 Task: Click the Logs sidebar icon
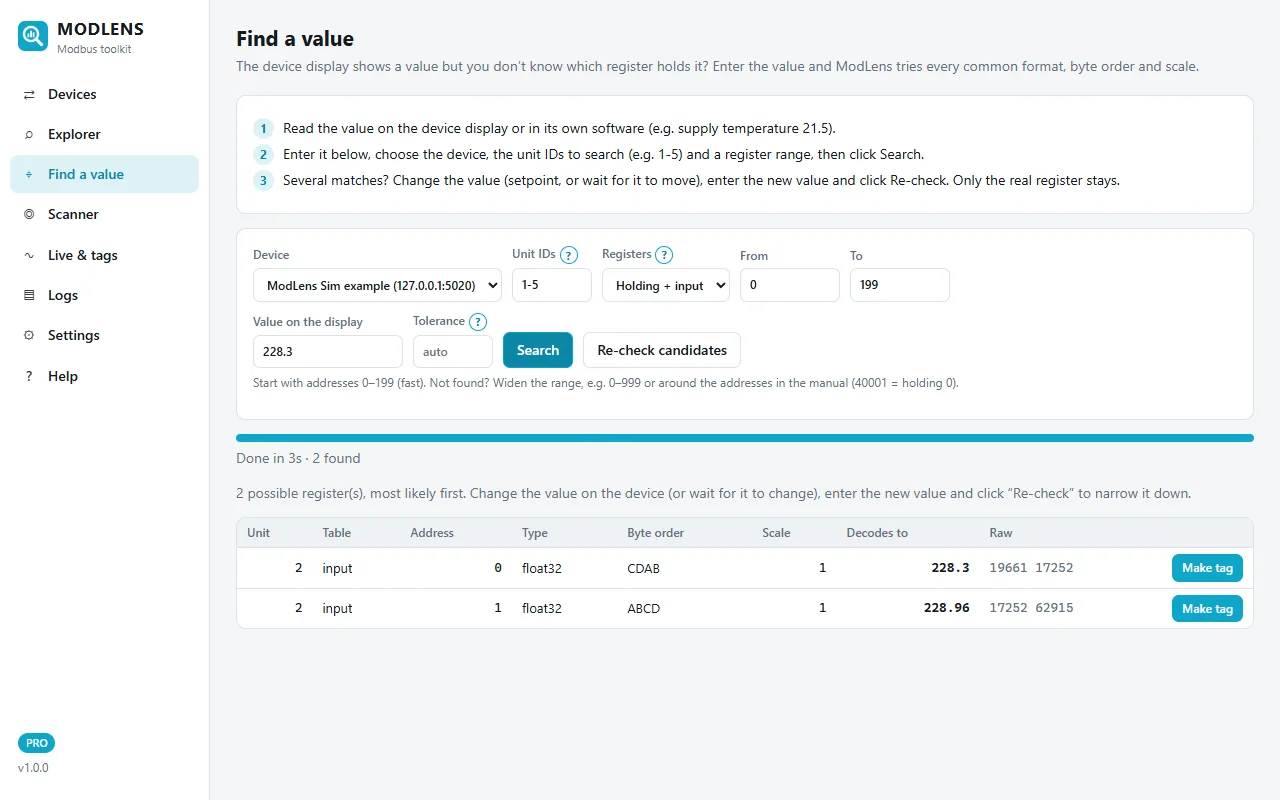click(29, 295)
